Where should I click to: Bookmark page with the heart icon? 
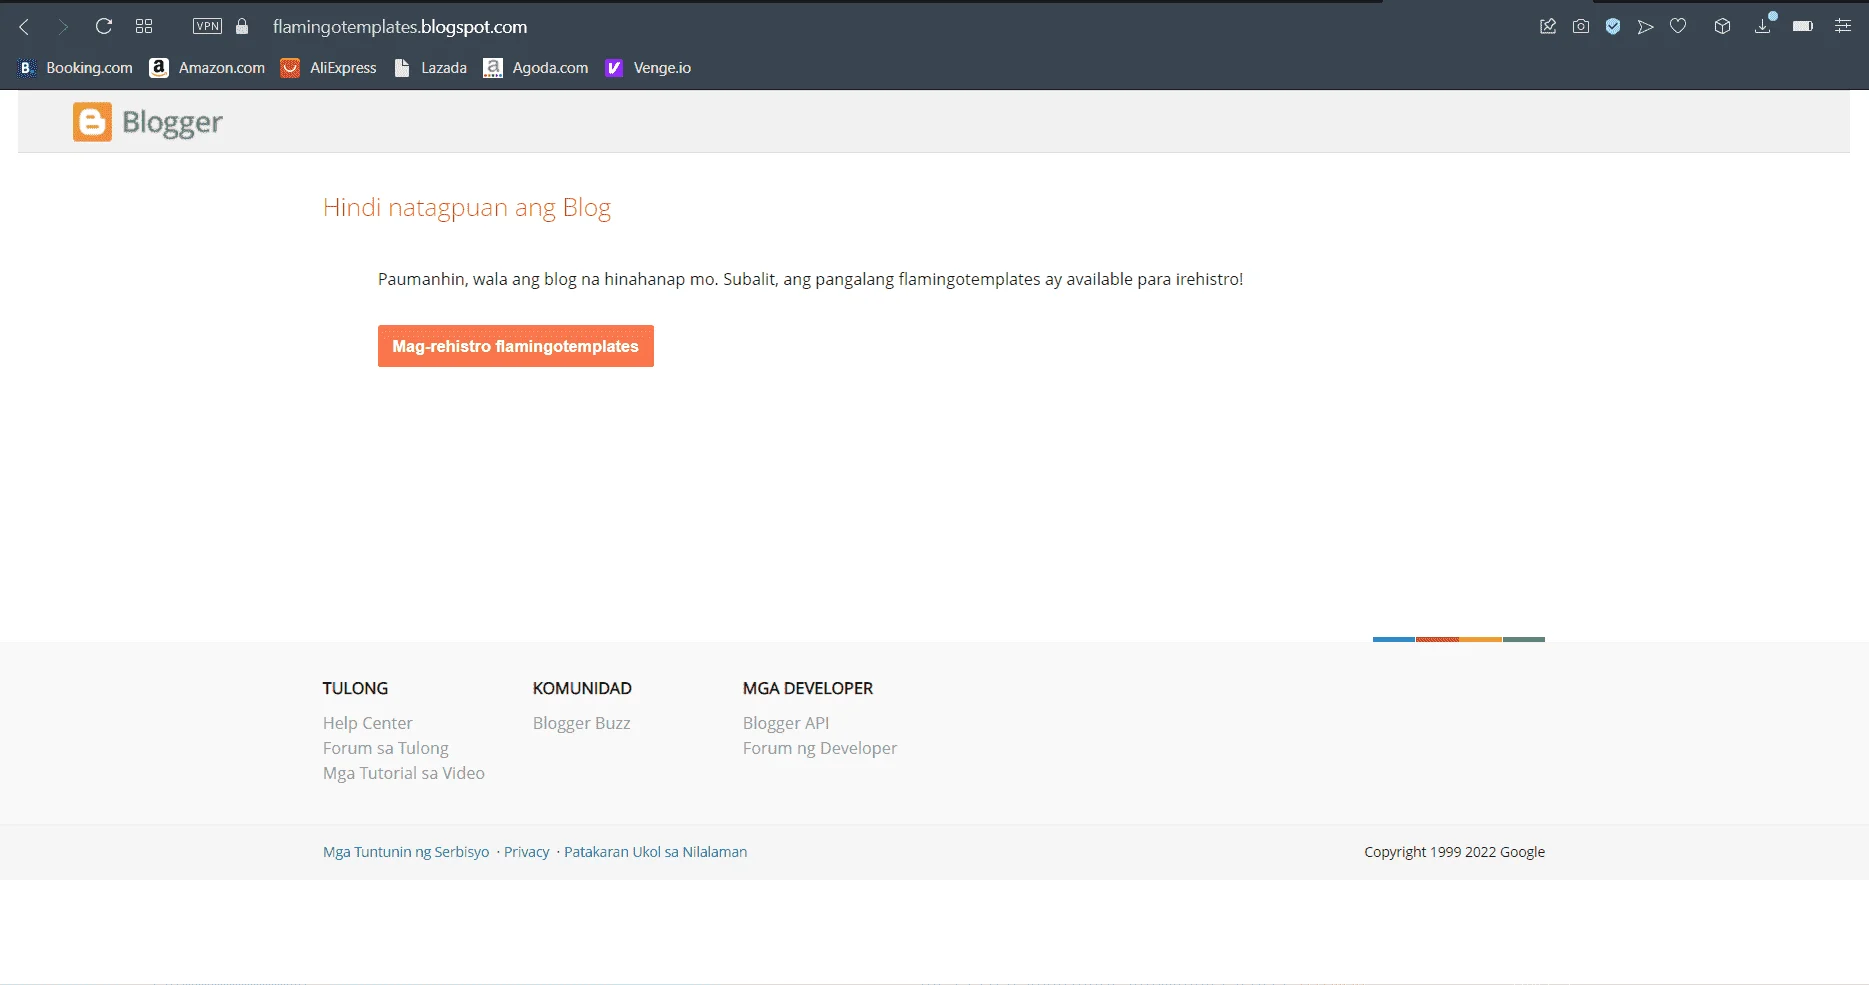click(x=1678, y=27)
